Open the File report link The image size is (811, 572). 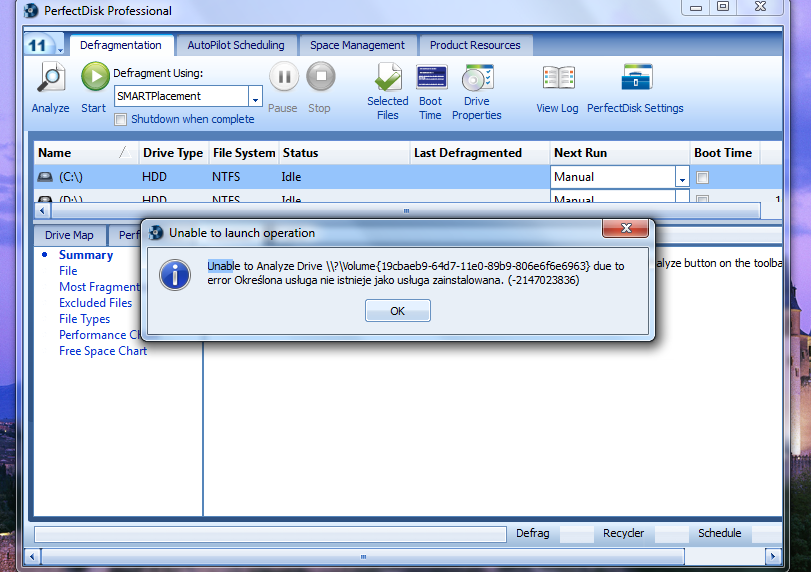(68, 271)
